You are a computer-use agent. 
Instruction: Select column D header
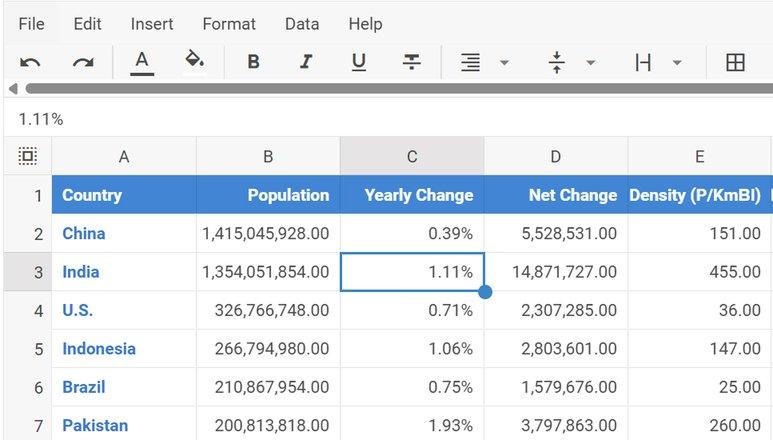pyautogui.click(x=556, y=156)
